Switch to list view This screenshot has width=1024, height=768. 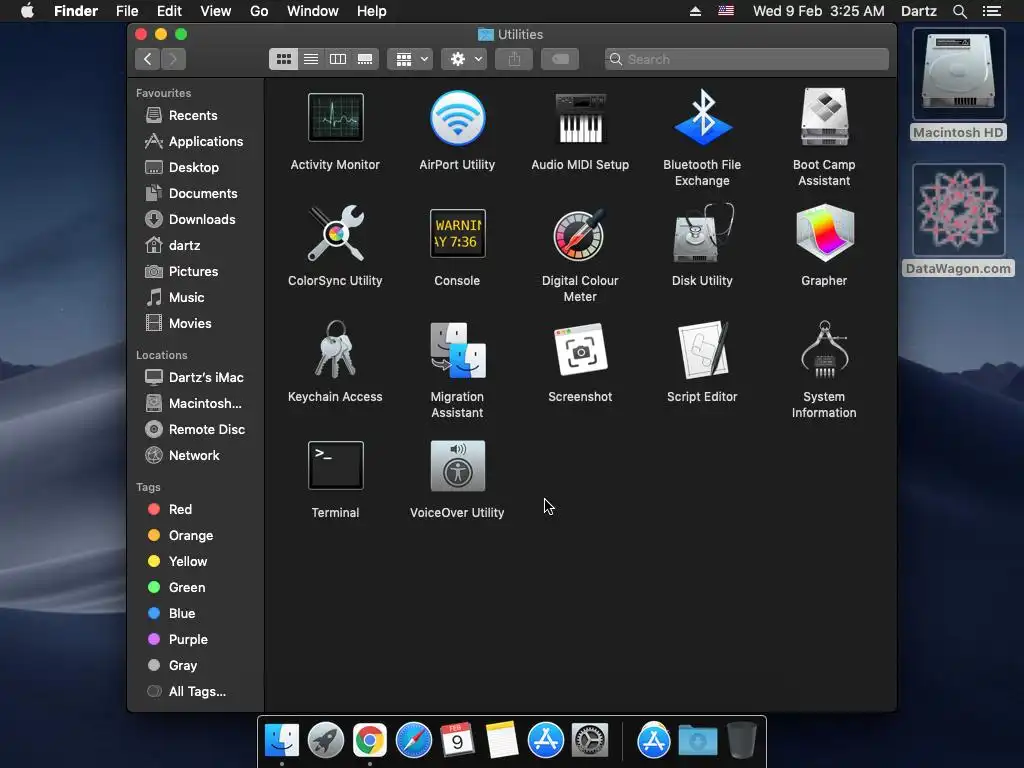(x=311, y=59)
